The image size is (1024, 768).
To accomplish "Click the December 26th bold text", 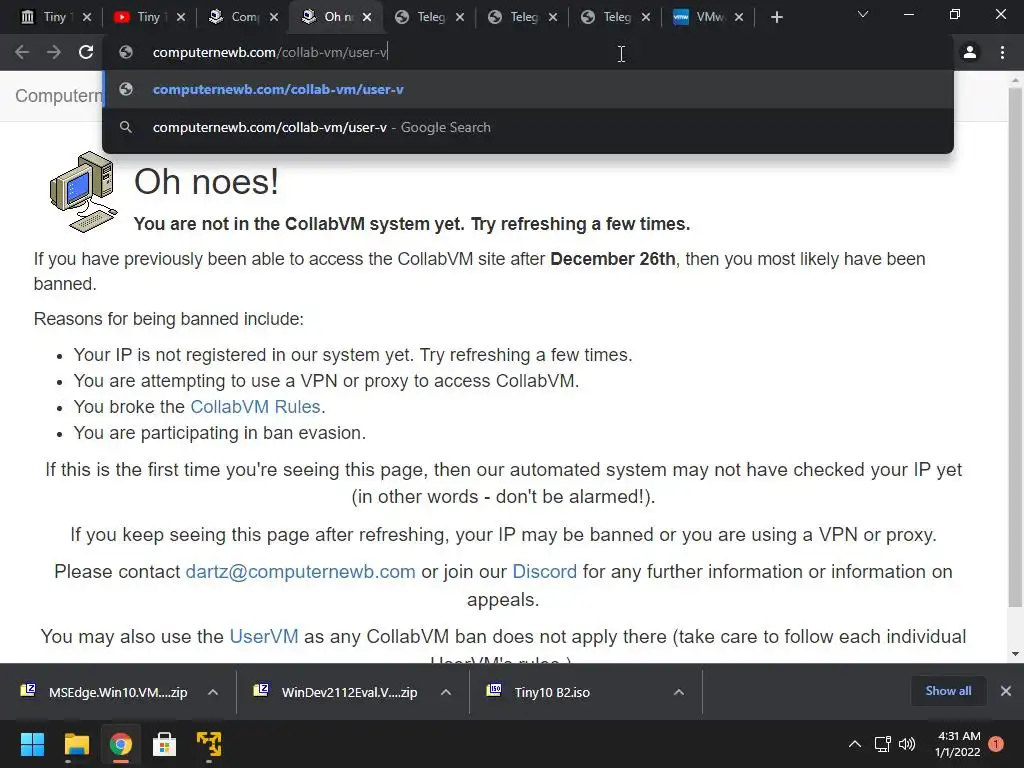I will point(613,259).
